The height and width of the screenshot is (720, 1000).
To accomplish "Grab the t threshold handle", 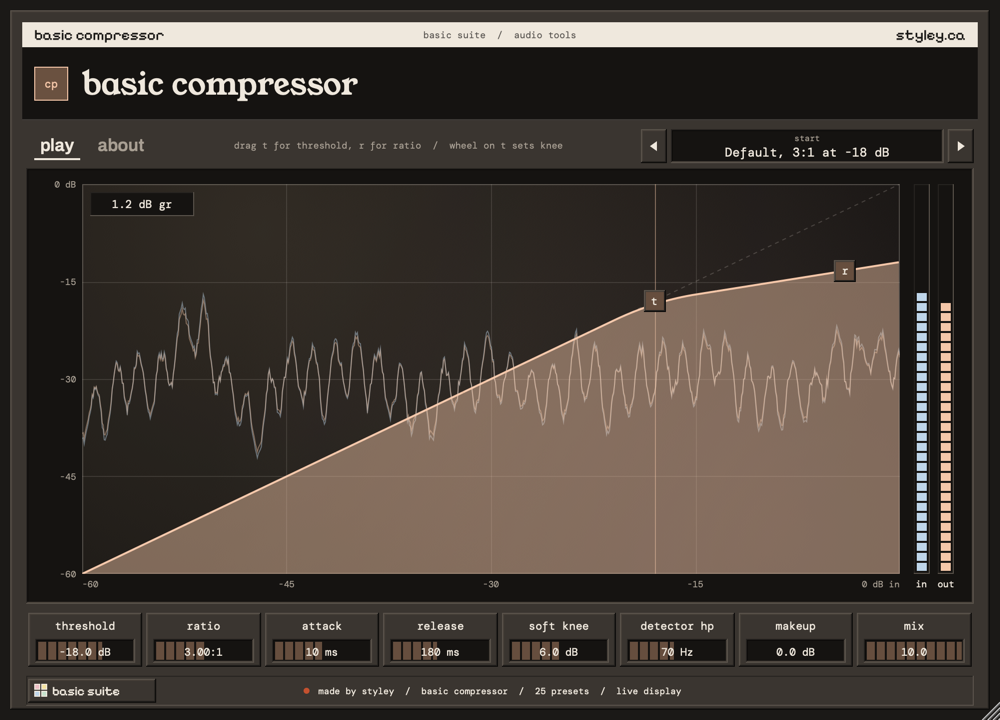I will tap(654, 302).
